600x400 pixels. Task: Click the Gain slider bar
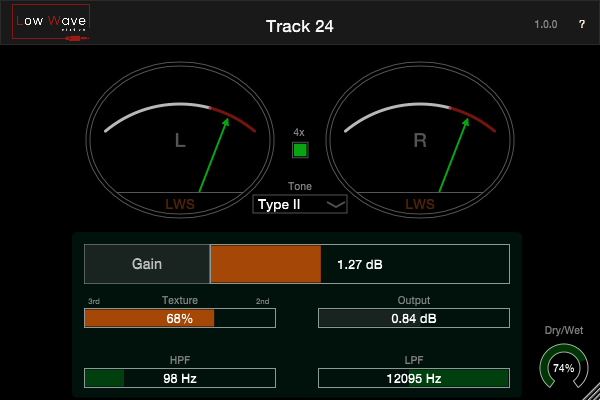point(360,264)
